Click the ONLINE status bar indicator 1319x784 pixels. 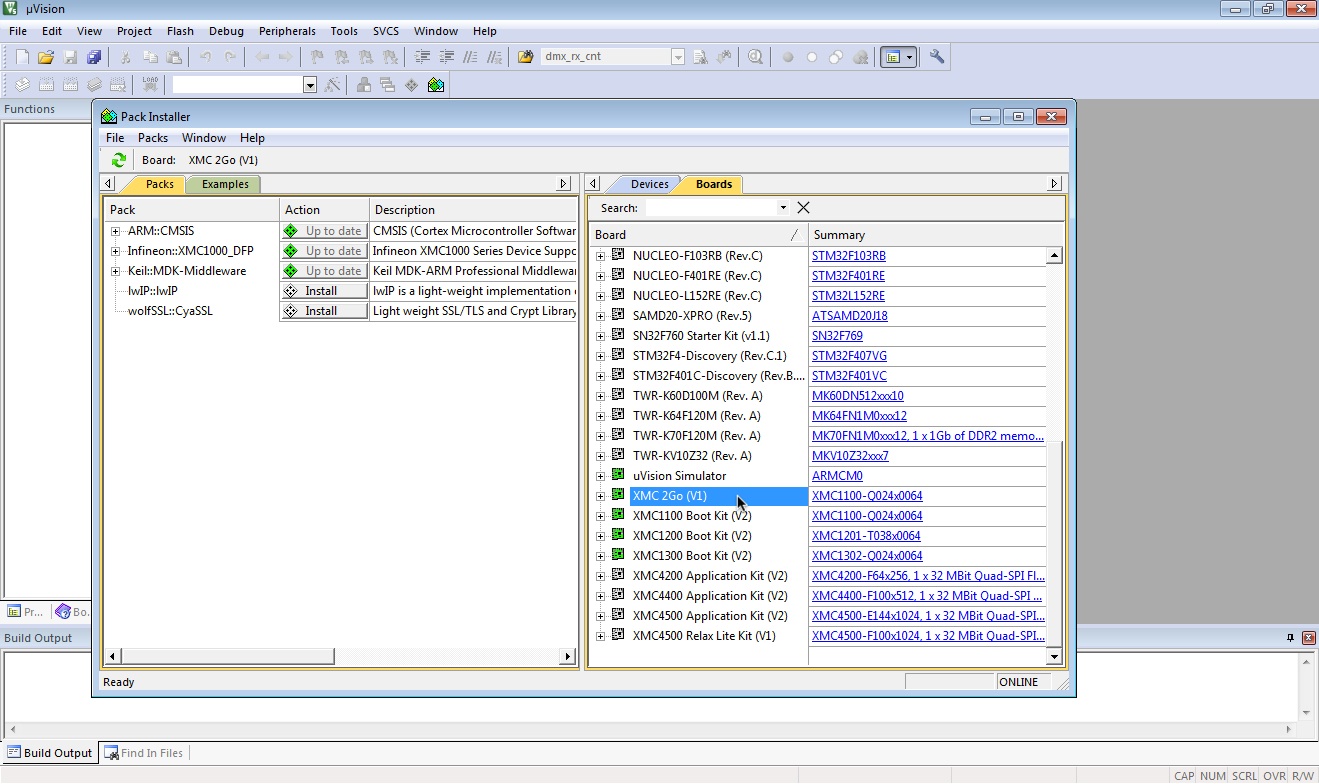tap(1018, 682)
